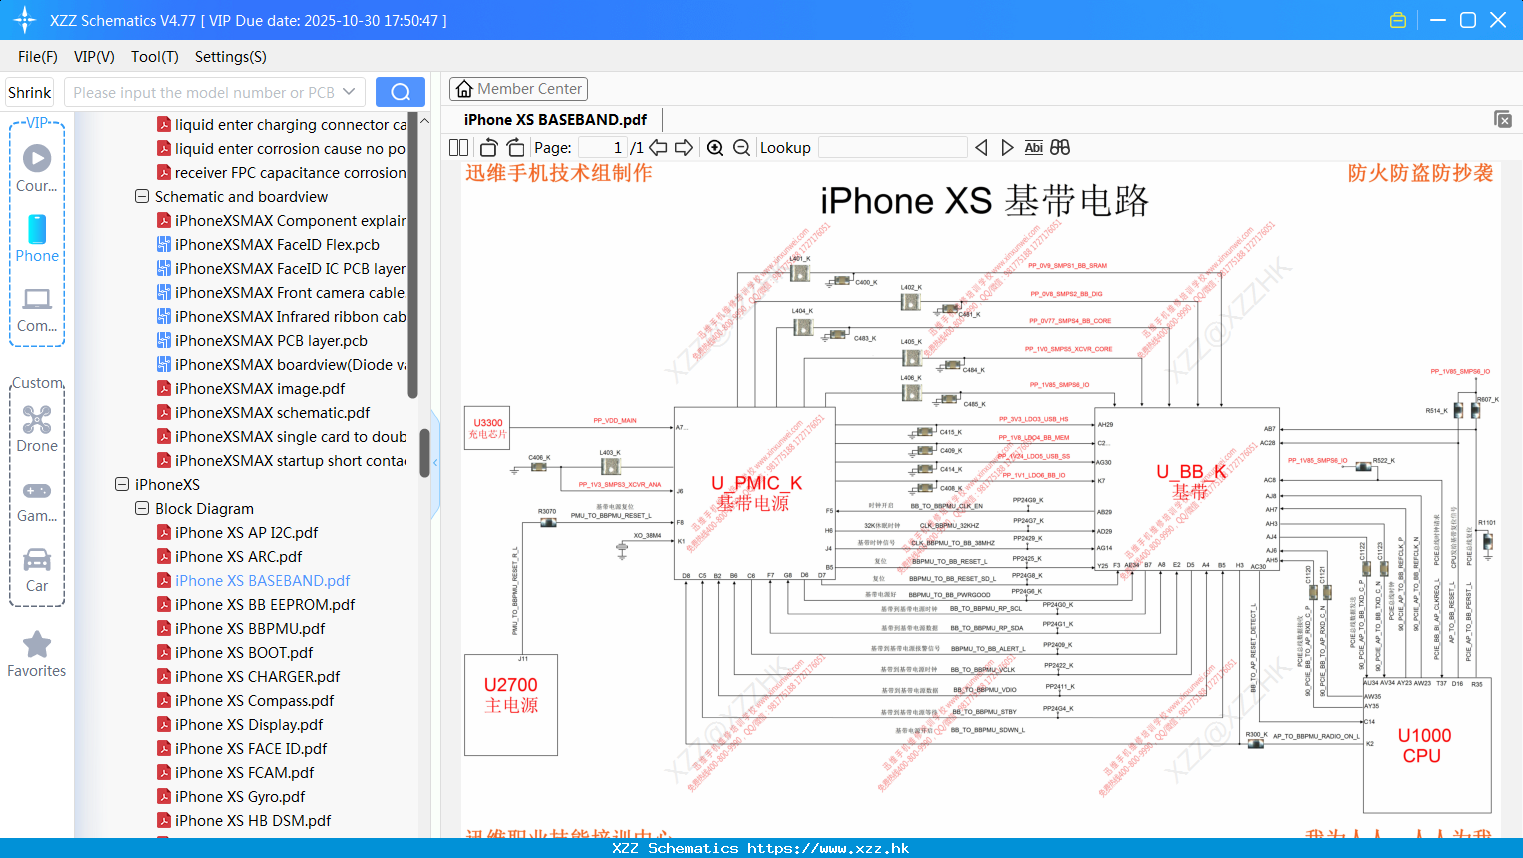Click the U1000 CPU block in diagram
The width and height of the screenshot is (1523, 858).
coord(1426,745)
